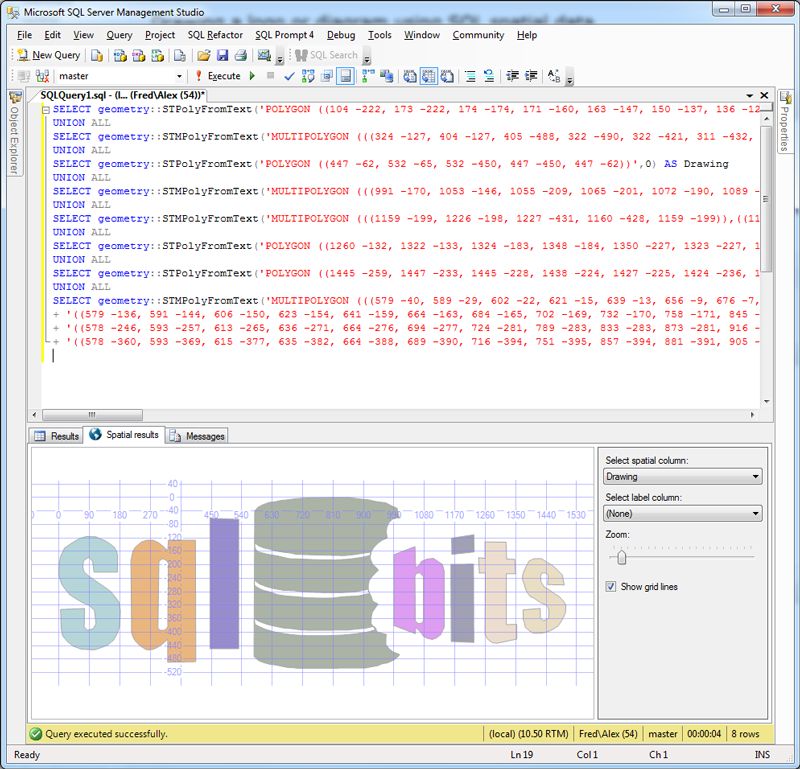Print the query using the printer icon
Screen dimensions: 800x769
pos(241,55)
